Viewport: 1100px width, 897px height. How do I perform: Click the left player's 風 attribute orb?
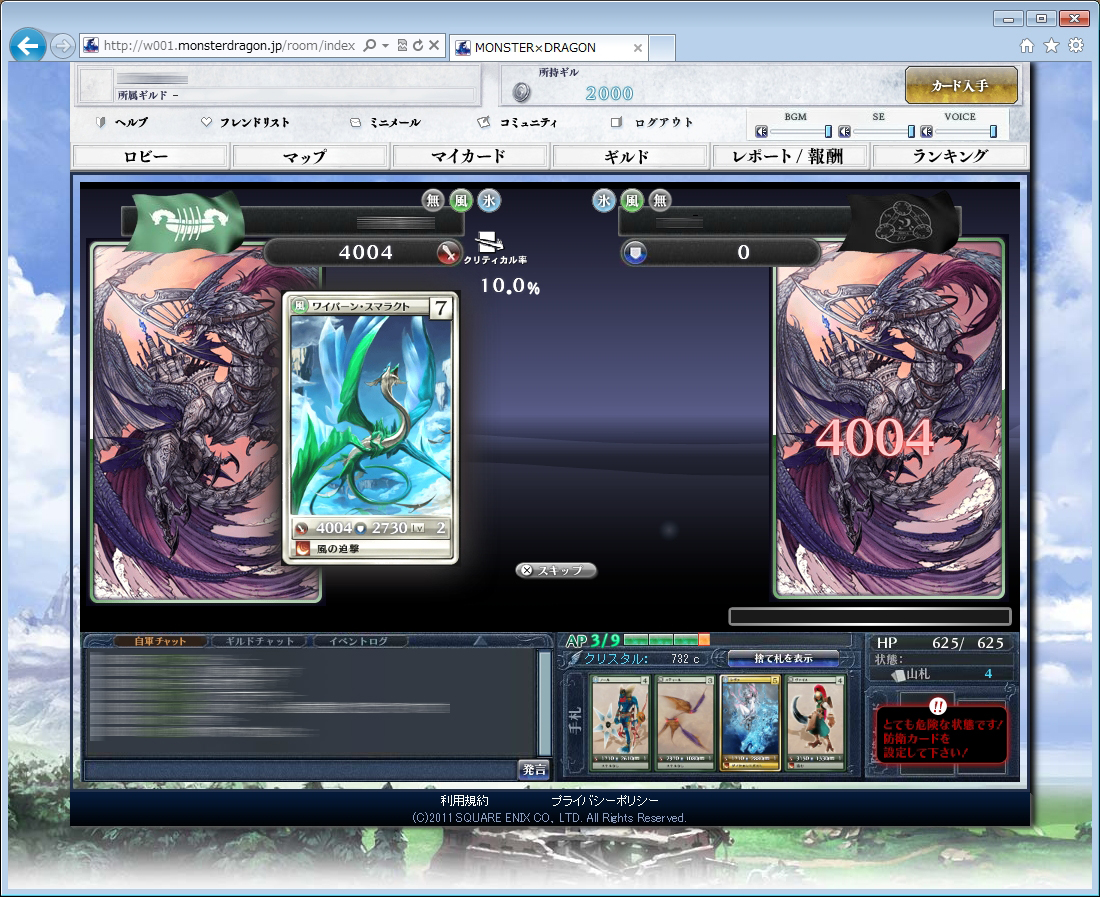[461, 201]
